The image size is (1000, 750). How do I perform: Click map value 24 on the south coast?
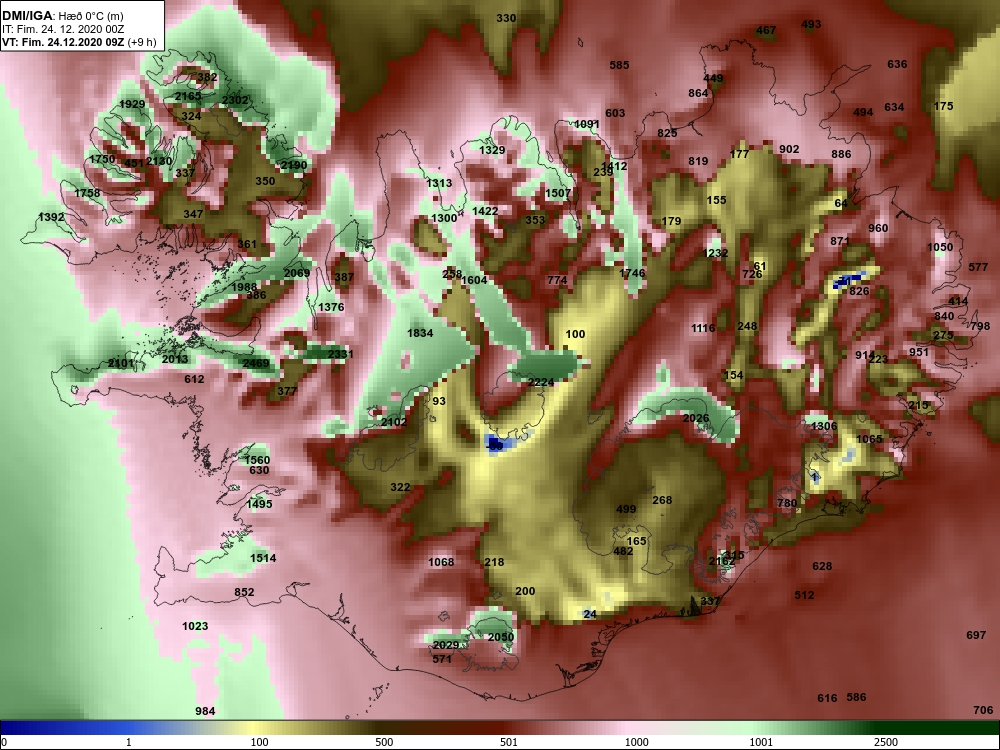click(590, 614)
